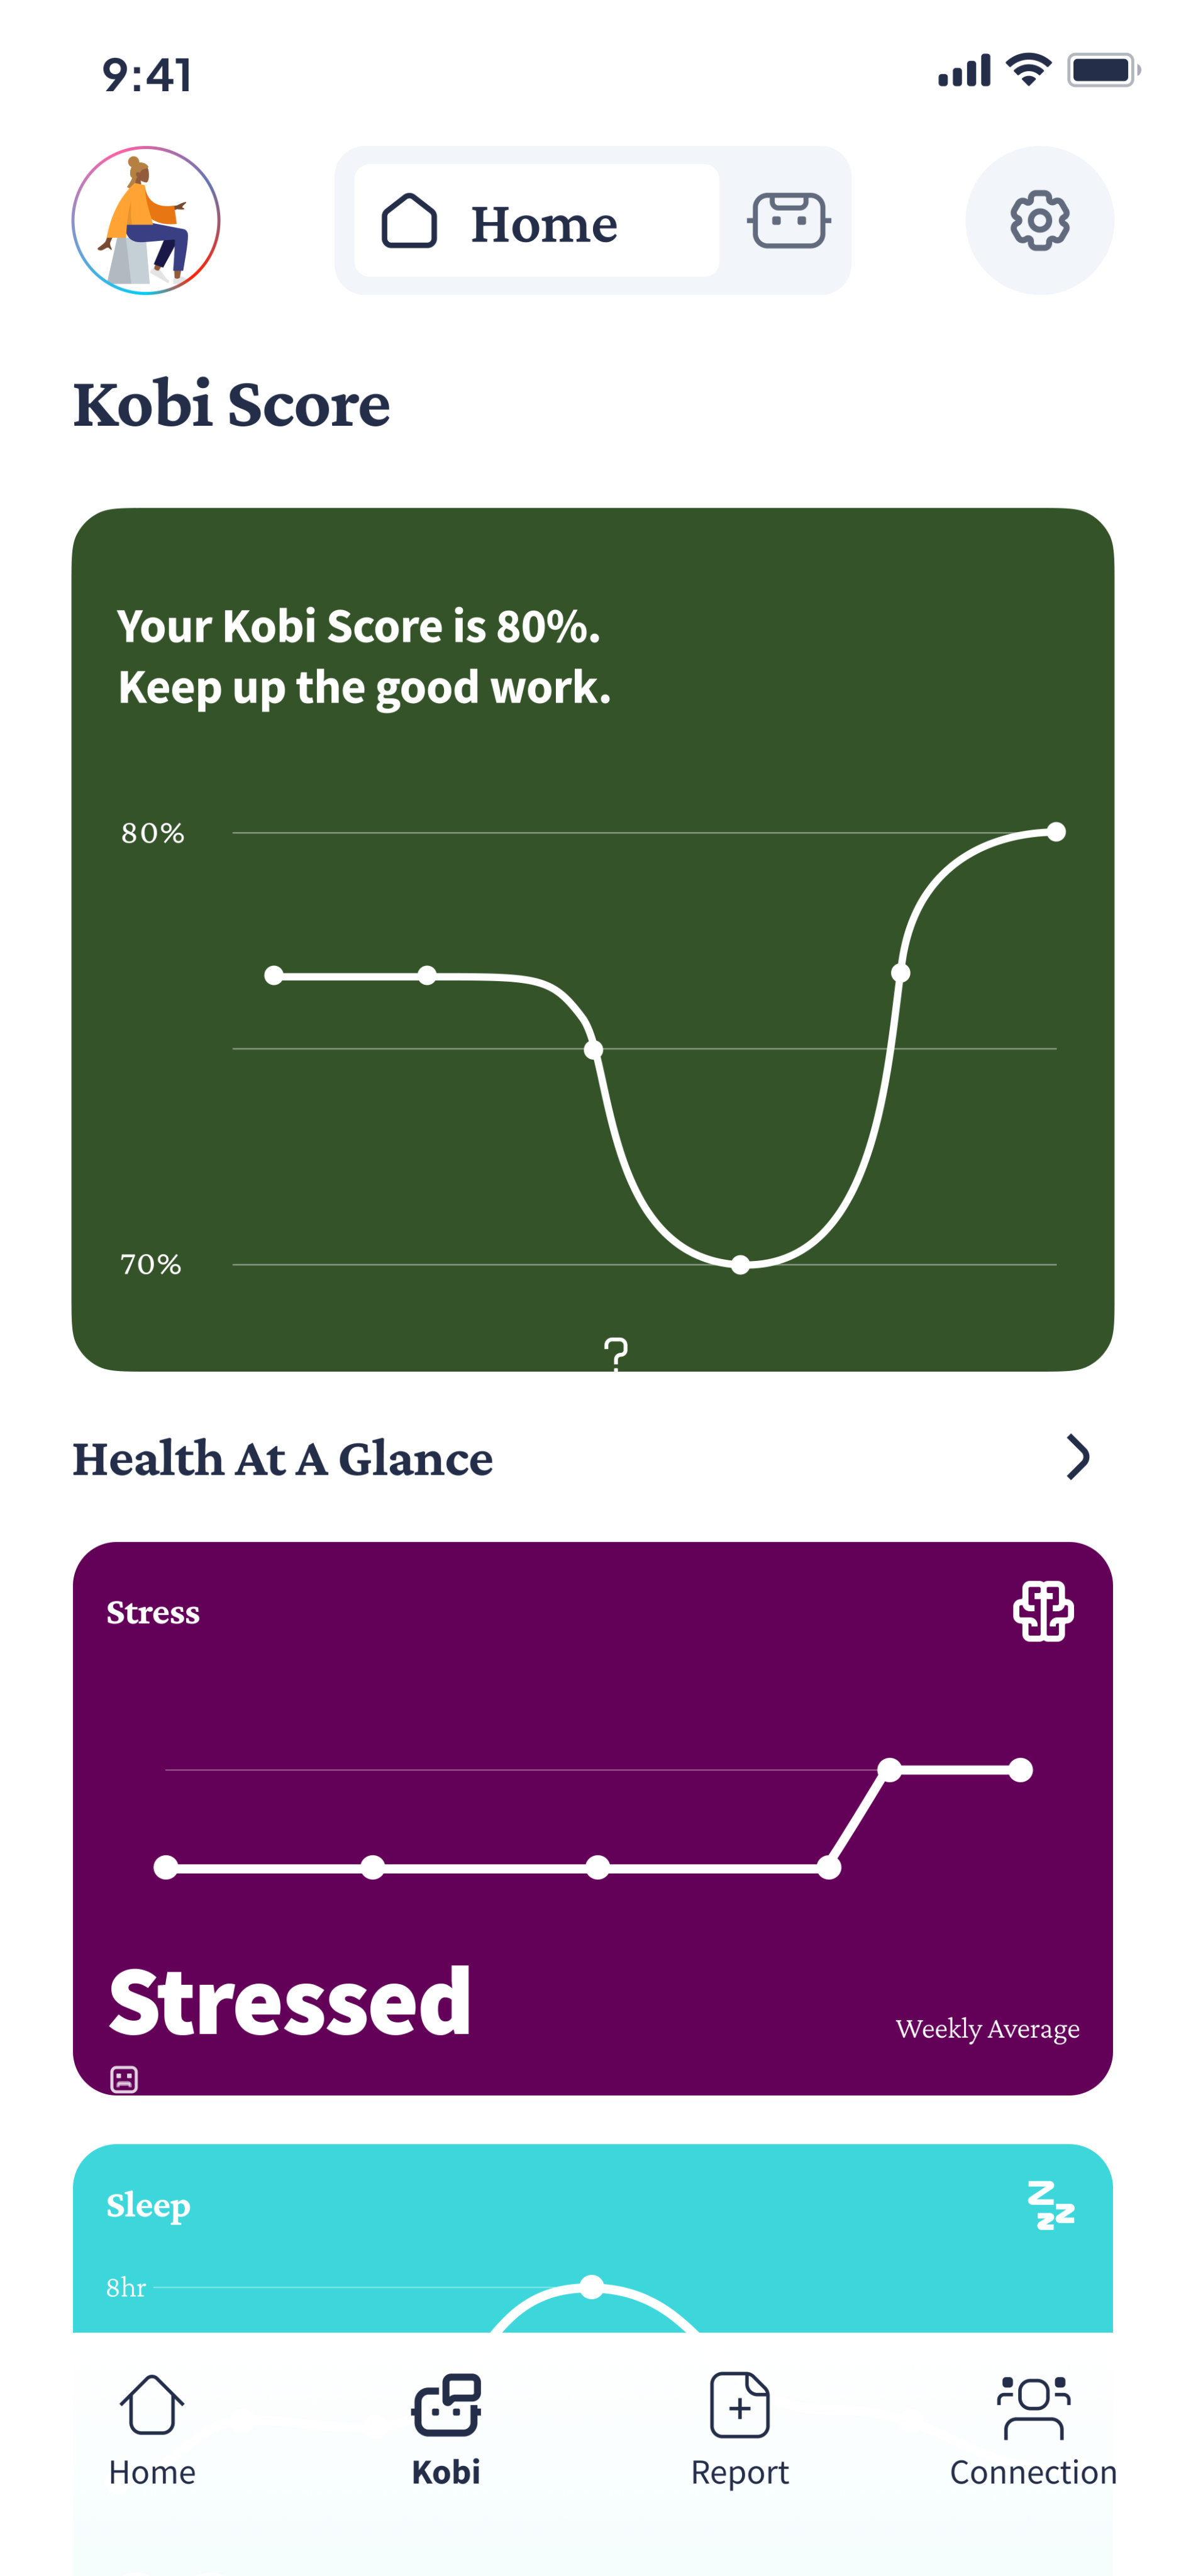The image size is (1186, 2576).
Task: Tap the Weekly Average label
Action: click(x=987, y=2028)
